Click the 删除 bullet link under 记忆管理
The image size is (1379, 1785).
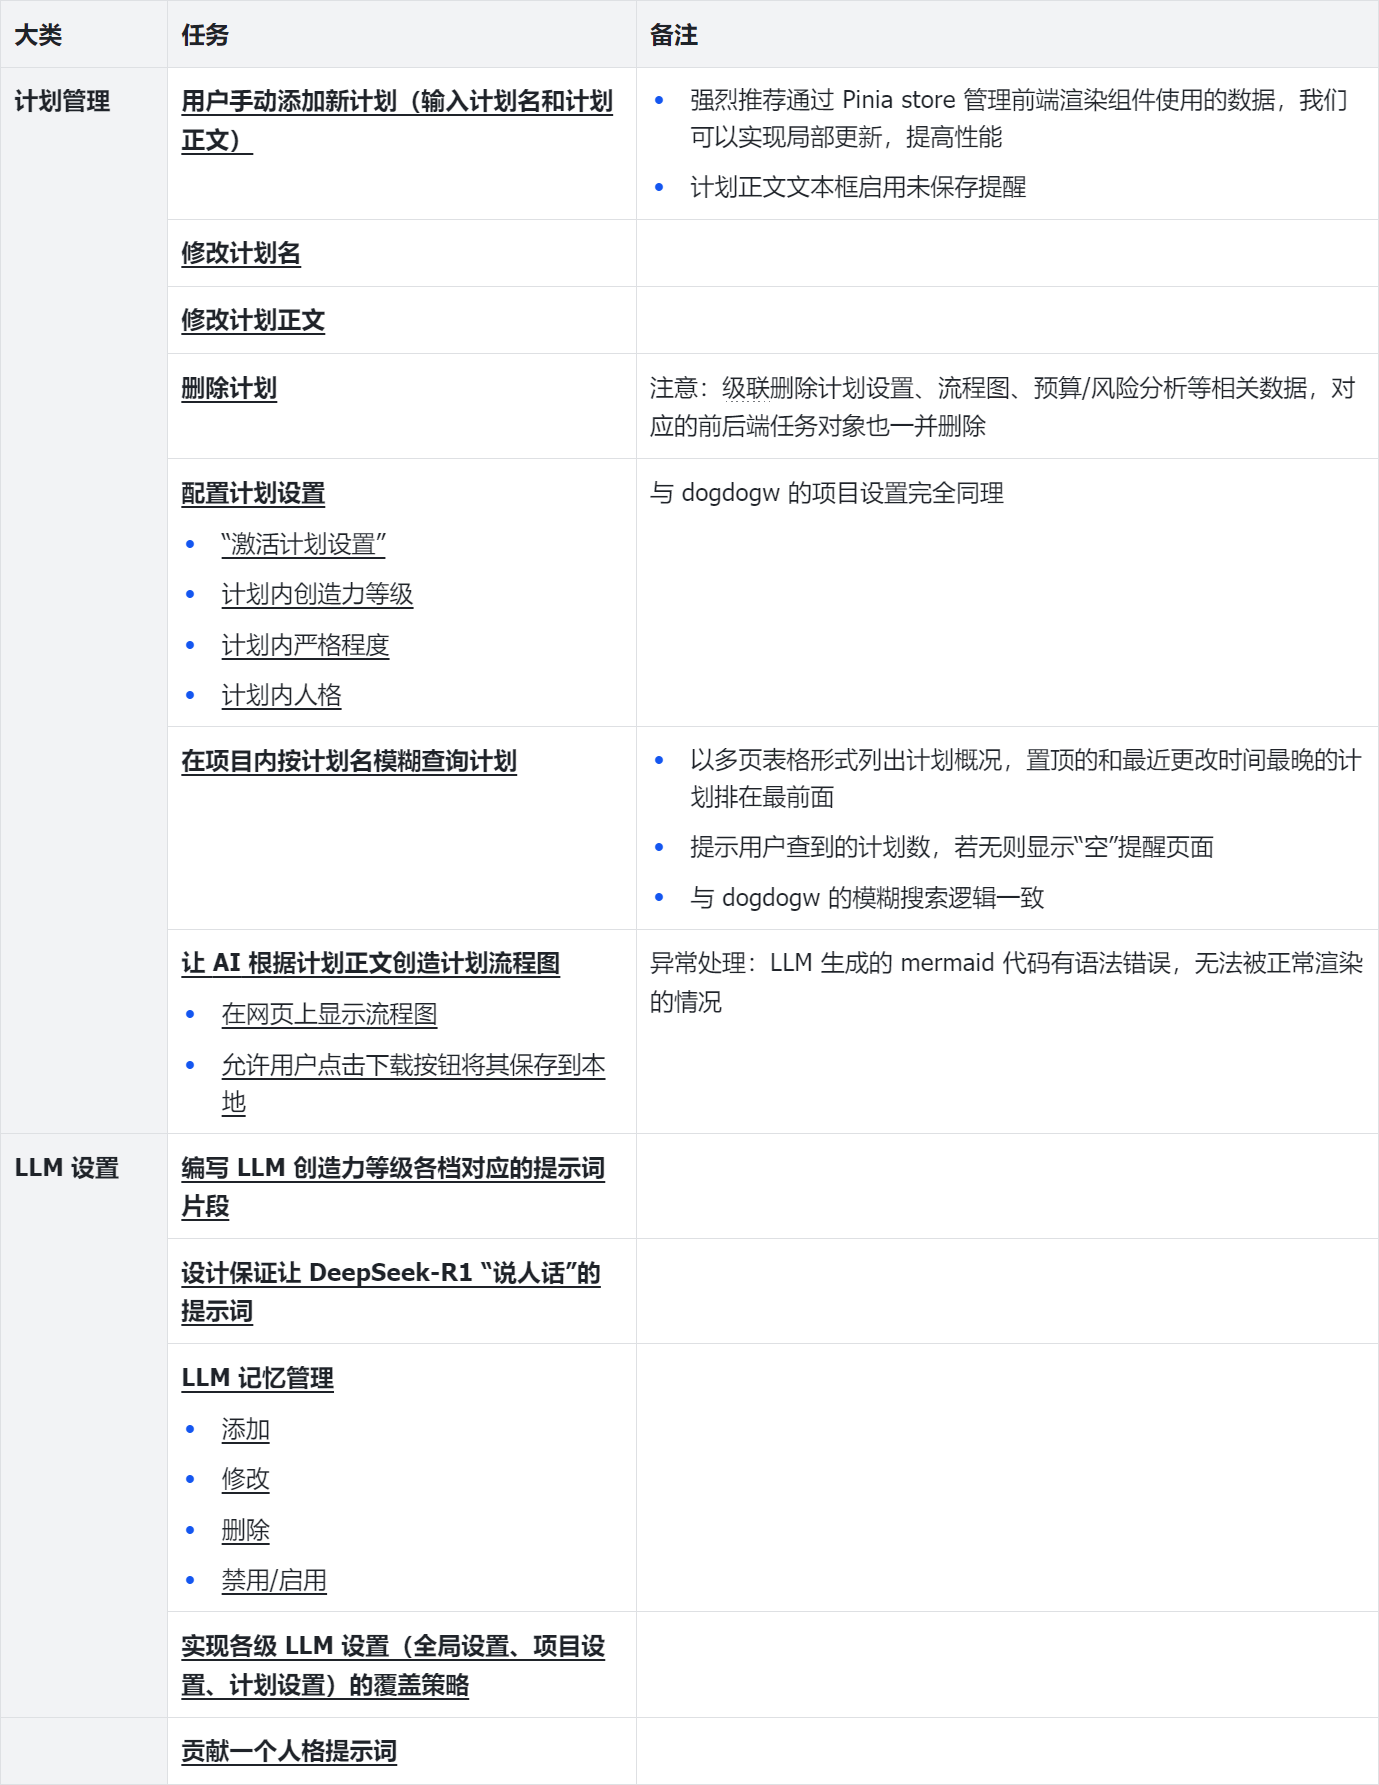(246, 1531)
